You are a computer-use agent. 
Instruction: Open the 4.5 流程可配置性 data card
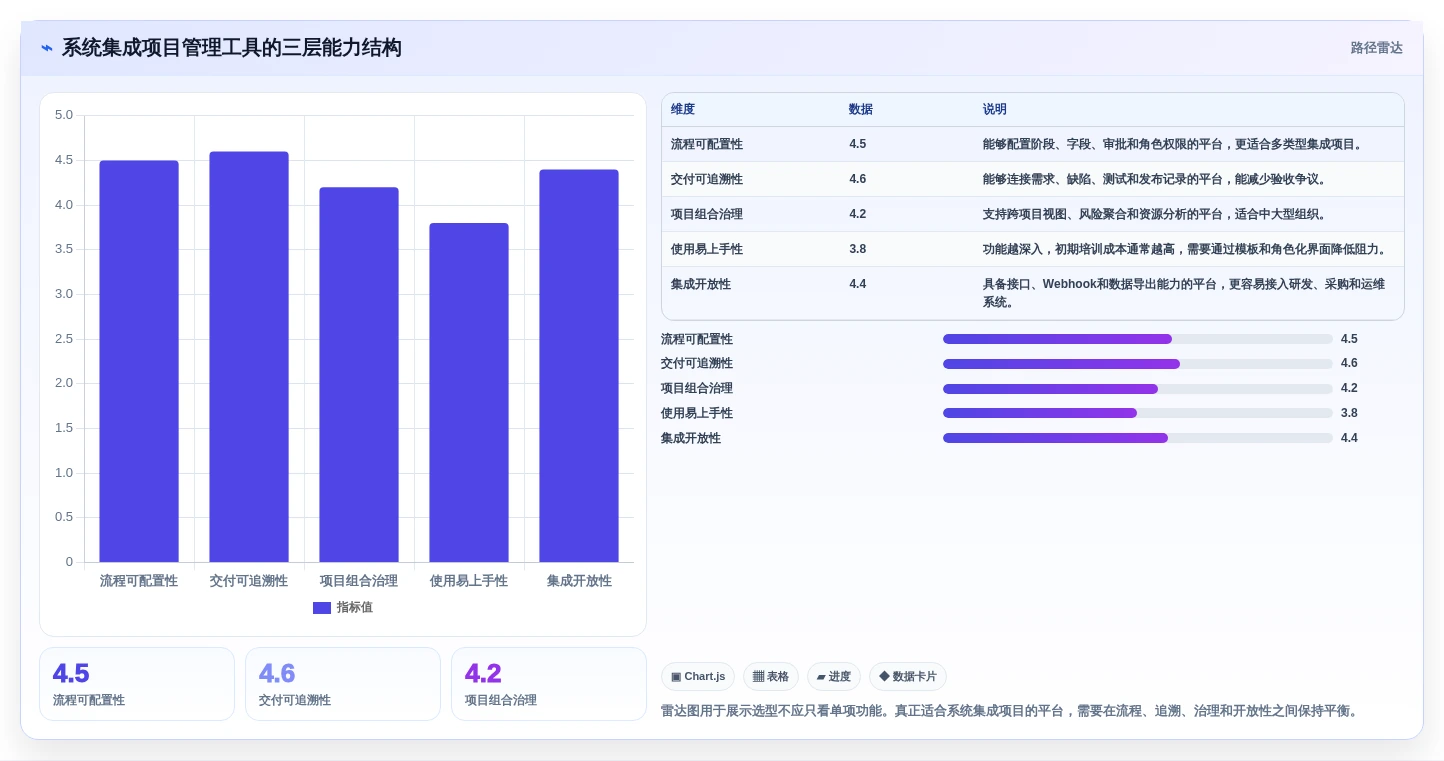137,684
